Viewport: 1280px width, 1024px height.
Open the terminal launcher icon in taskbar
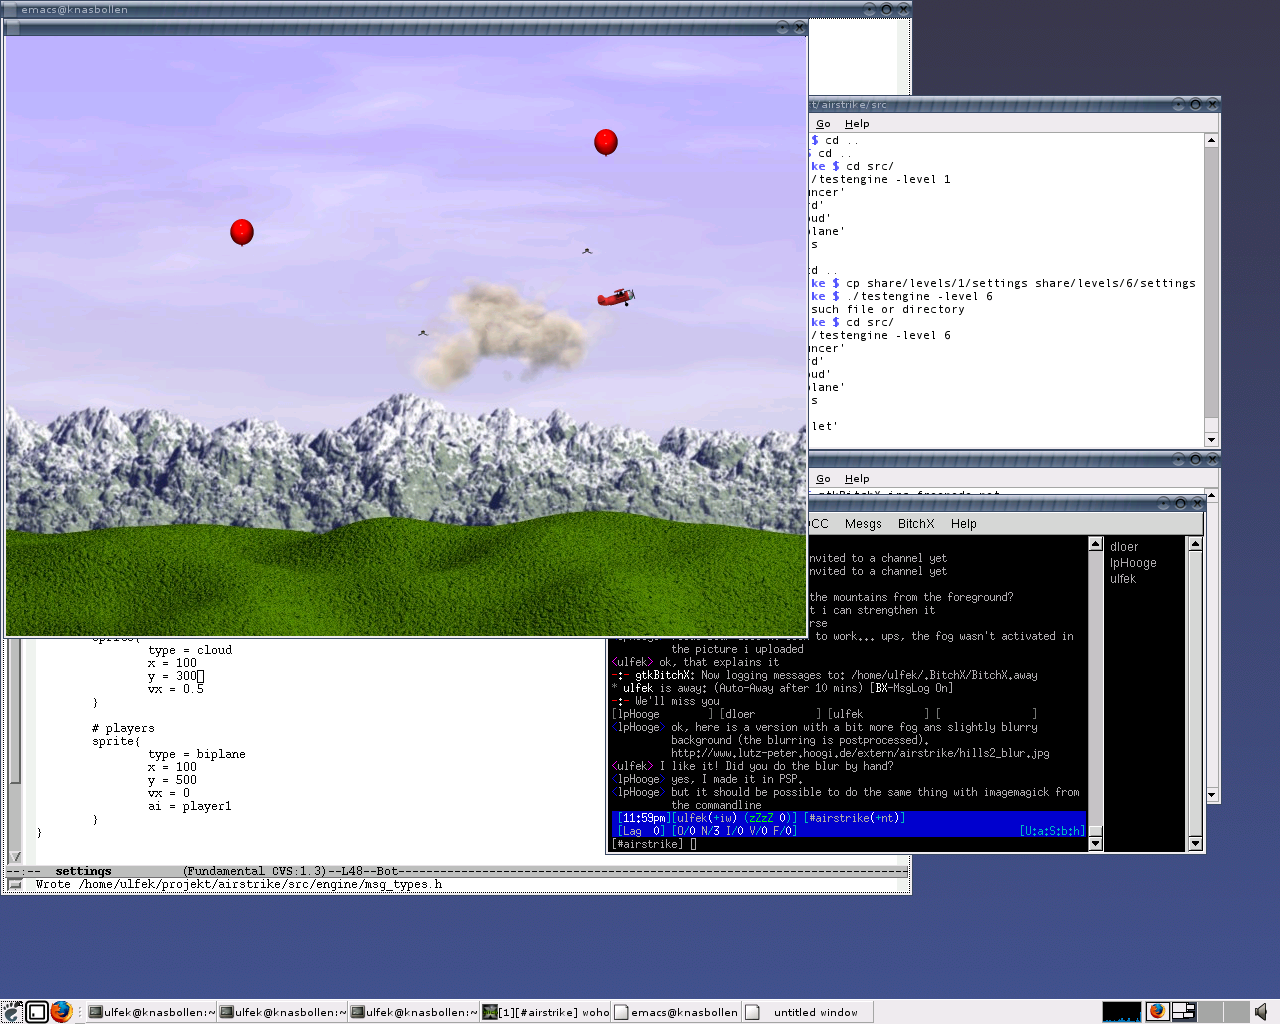point(37,1012)
